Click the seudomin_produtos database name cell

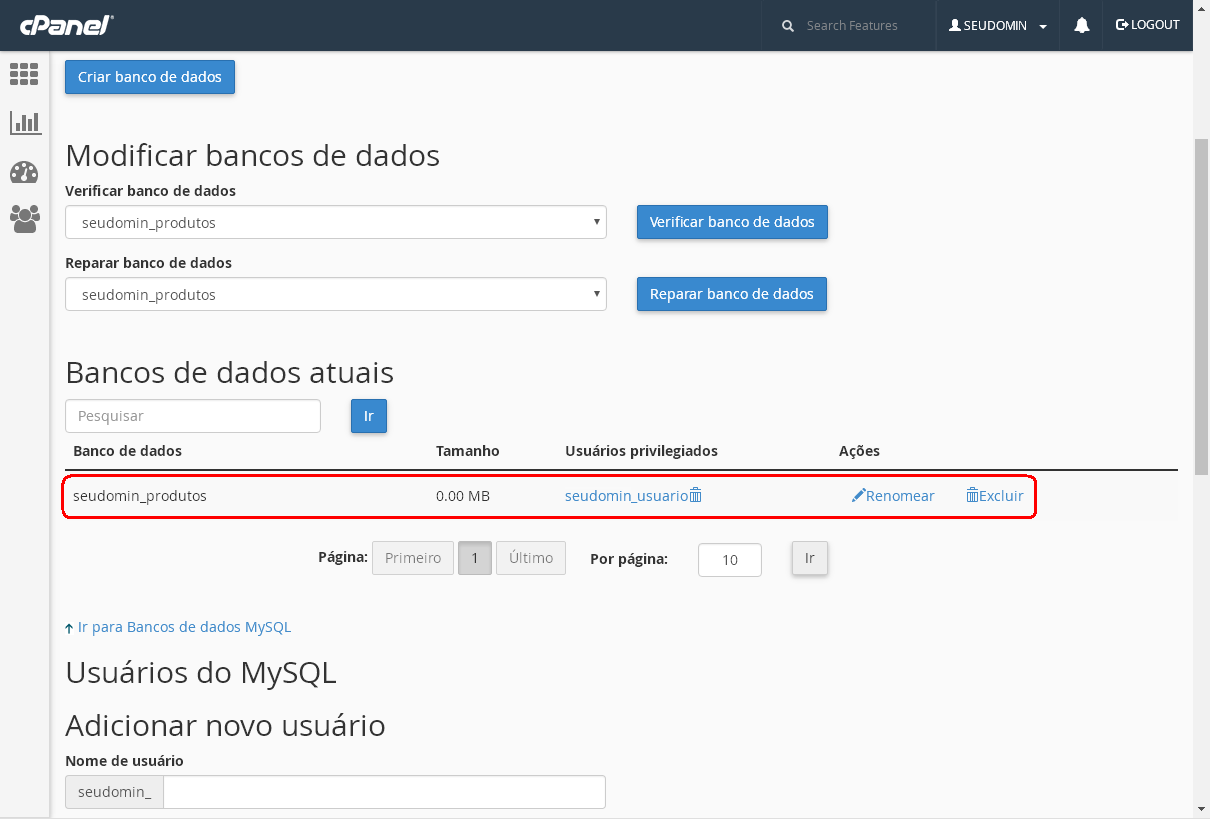click(140, 495)
